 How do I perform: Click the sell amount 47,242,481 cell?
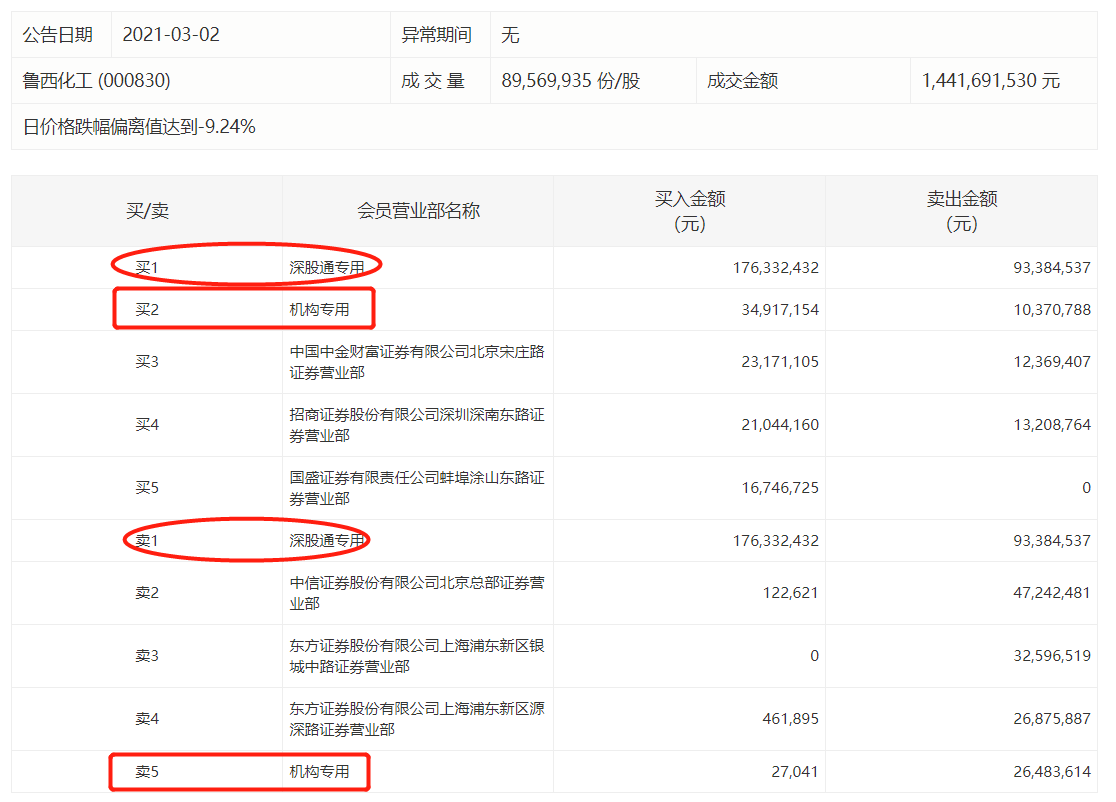tap(1048, 593)
